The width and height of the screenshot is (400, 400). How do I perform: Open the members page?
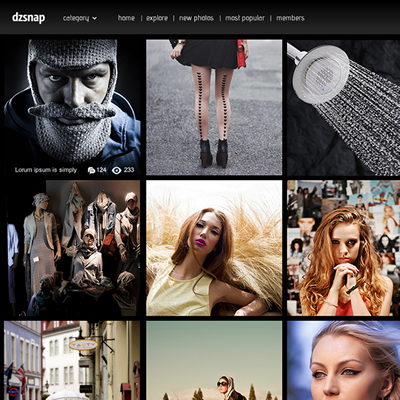click(290, 18)
